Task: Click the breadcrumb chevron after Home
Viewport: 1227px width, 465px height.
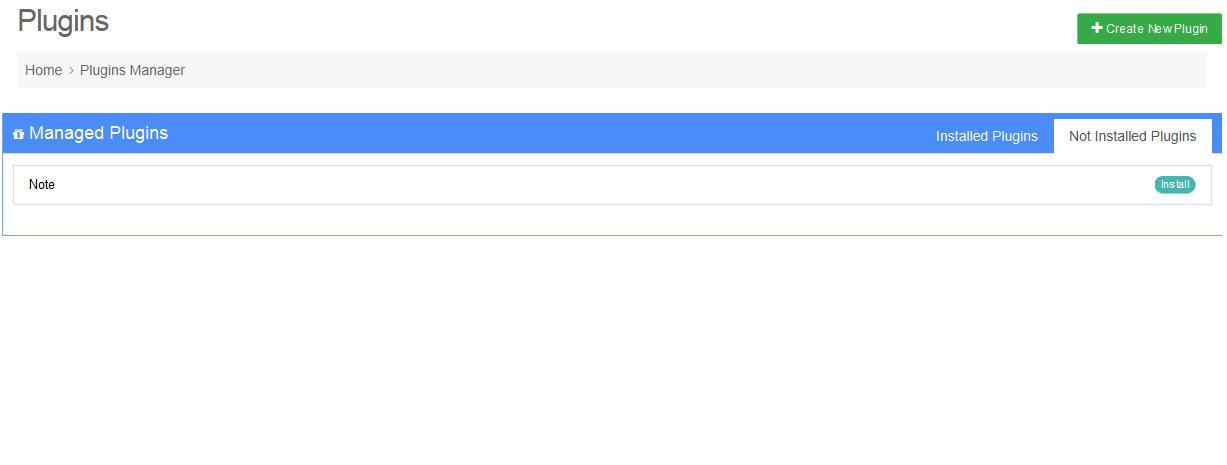Action: tap(71, 71)
